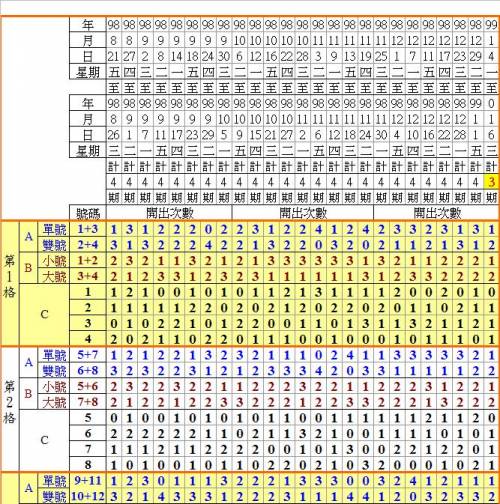The width and height of the screenshot is (500, 504).
Task: Select the top 年 header cell
Action: coord(88,25)
